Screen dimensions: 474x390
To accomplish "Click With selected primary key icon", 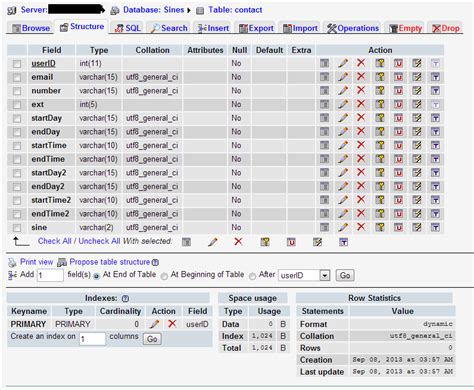I will (265, 242).
